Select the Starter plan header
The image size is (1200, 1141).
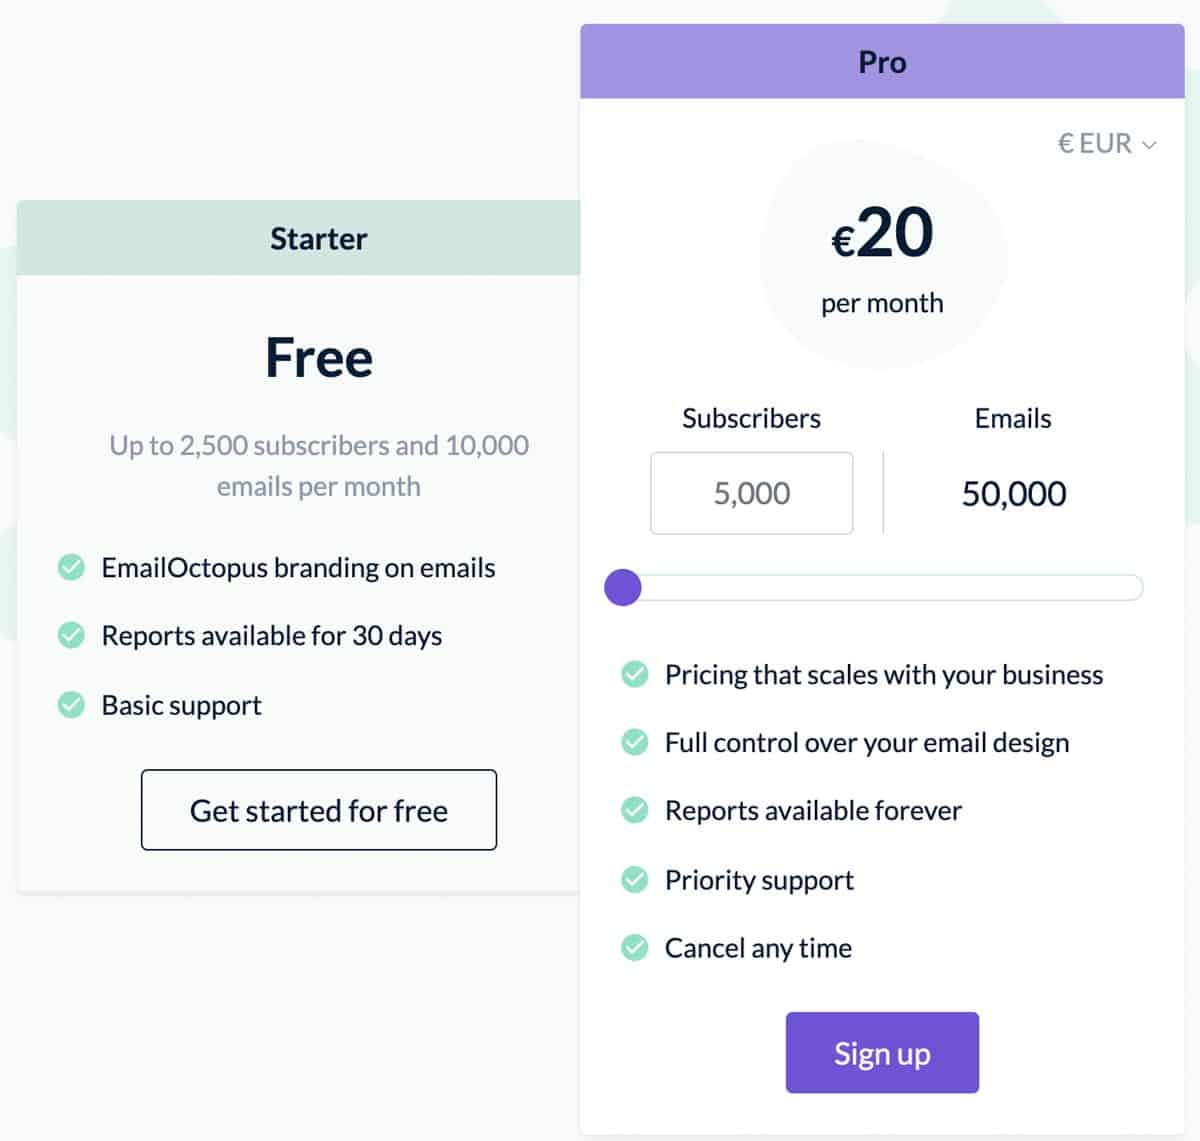pos(318,238)
